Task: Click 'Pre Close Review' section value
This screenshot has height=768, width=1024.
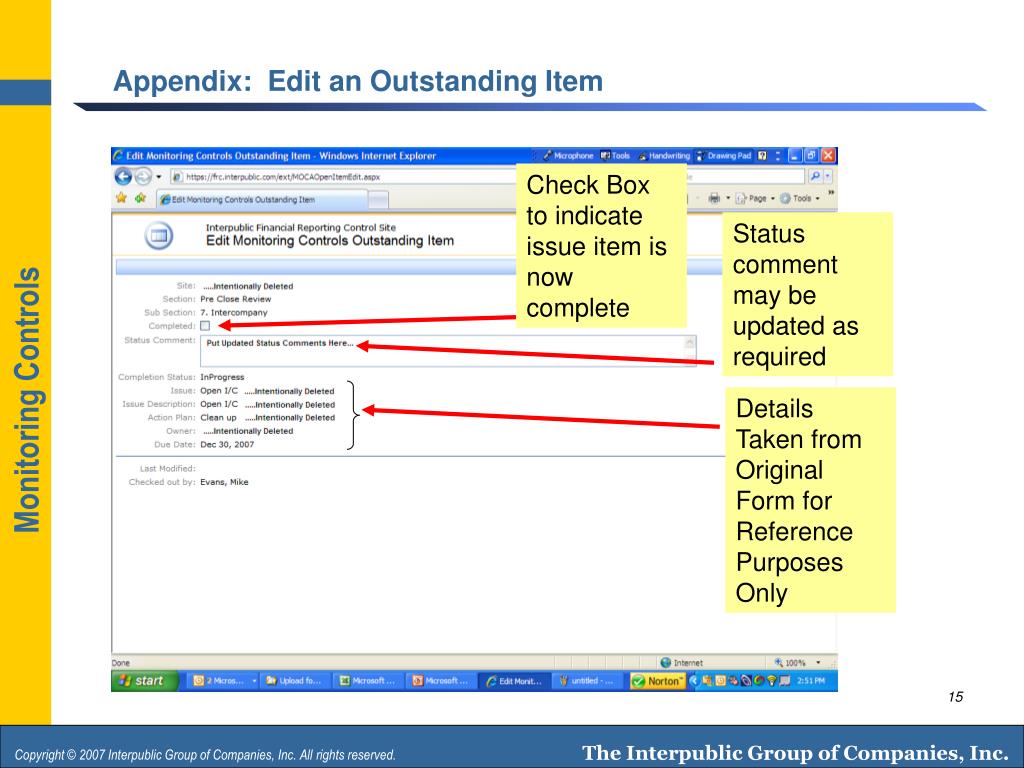Action: click(236, 299)
